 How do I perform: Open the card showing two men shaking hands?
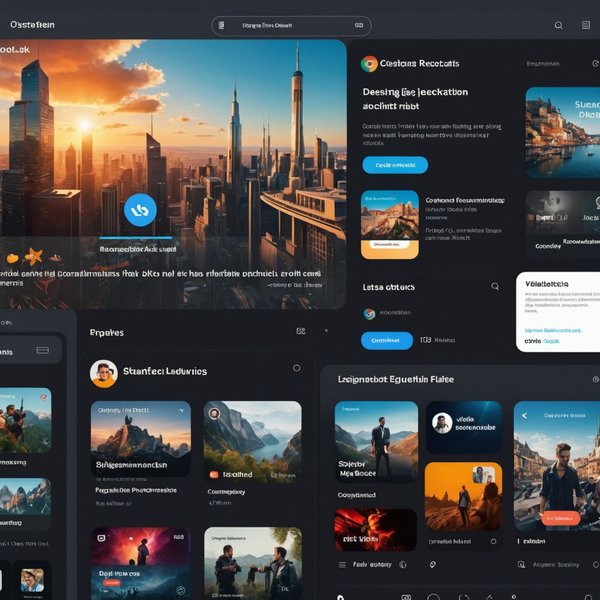click(253, 563)
